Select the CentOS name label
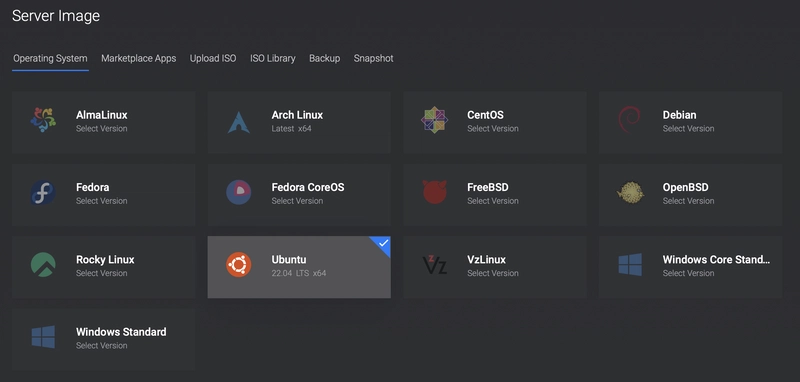Screen dimensions: 800x382 (x=485, y=115)
